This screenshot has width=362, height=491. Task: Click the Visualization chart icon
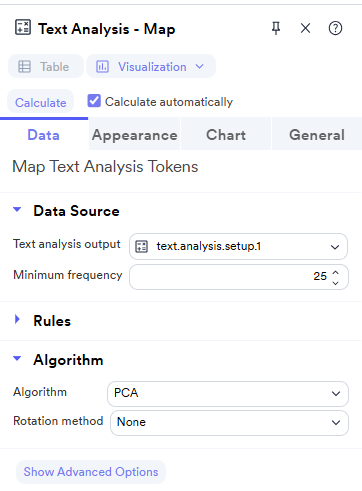click(102, 67)
